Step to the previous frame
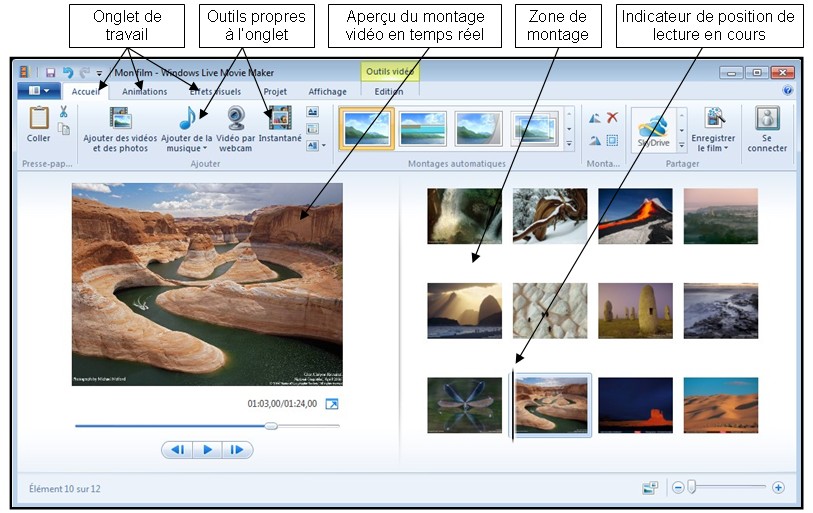This screenshot has height=513, width=813. tap(177, 450)
